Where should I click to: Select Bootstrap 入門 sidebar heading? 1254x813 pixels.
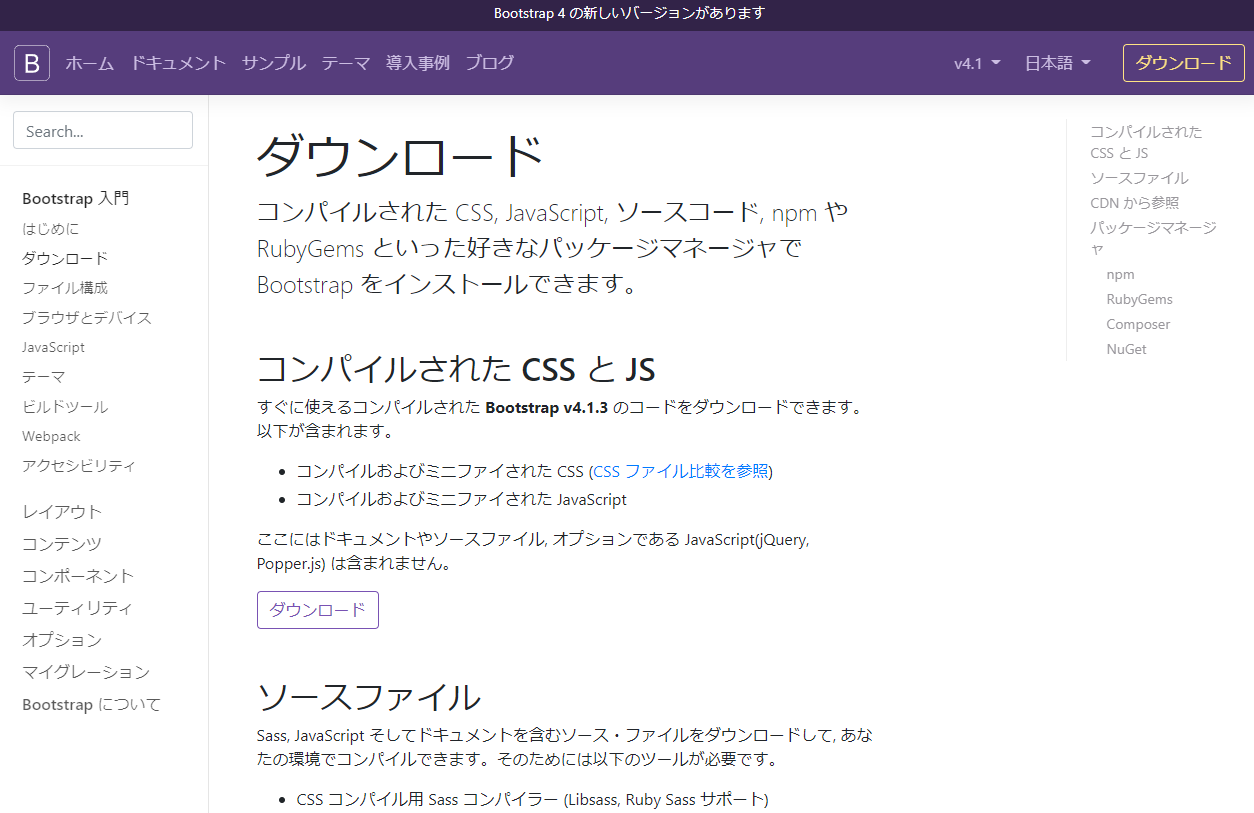click(x=76, y=198)
